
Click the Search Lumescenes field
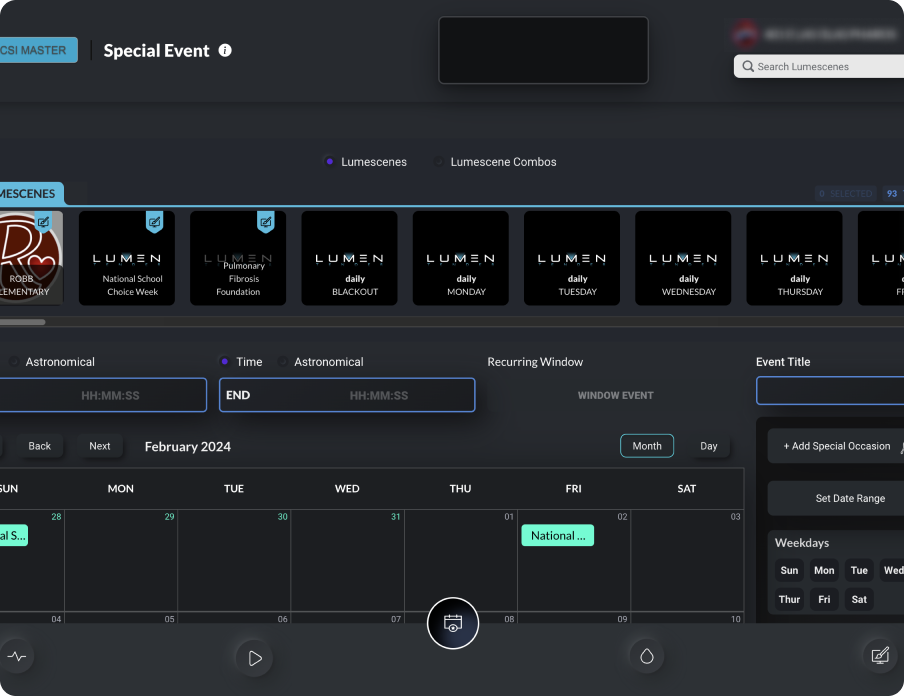pos(819,66)
